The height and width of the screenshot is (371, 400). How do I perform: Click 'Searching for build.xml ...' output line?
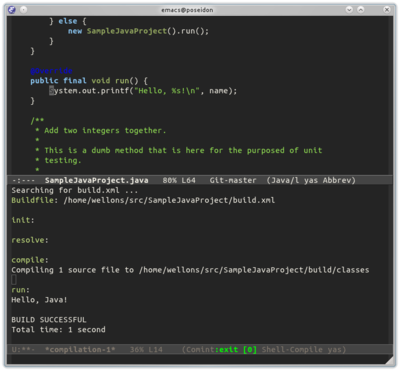75,190
